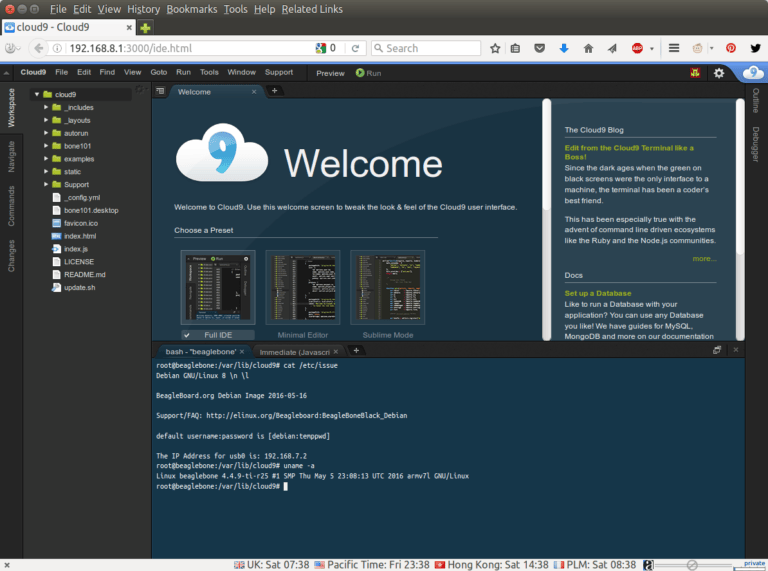The height and width of the screenshot is (571, 768).
Task: Open the 'Set up a Database' docs link
Action: (598, 293)
